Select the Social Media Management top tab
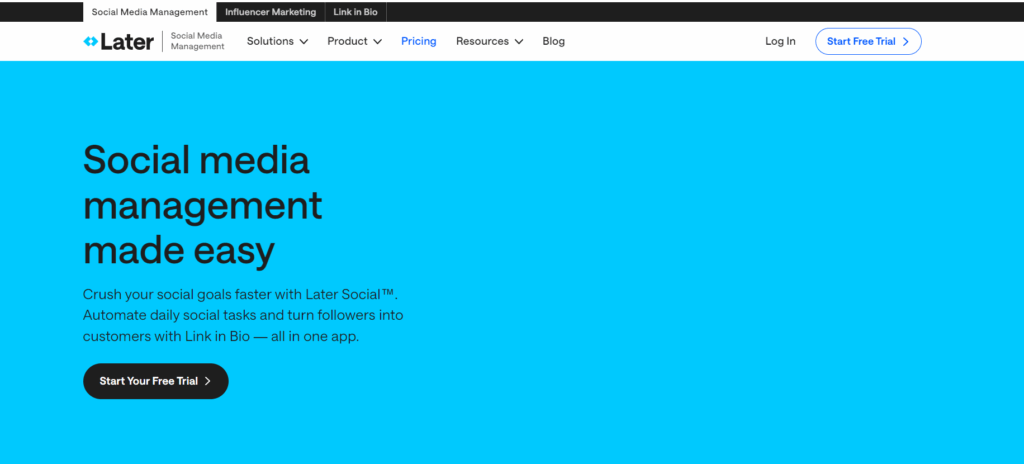The height and width of the screenshot is (464, 1024). point(150,12)
